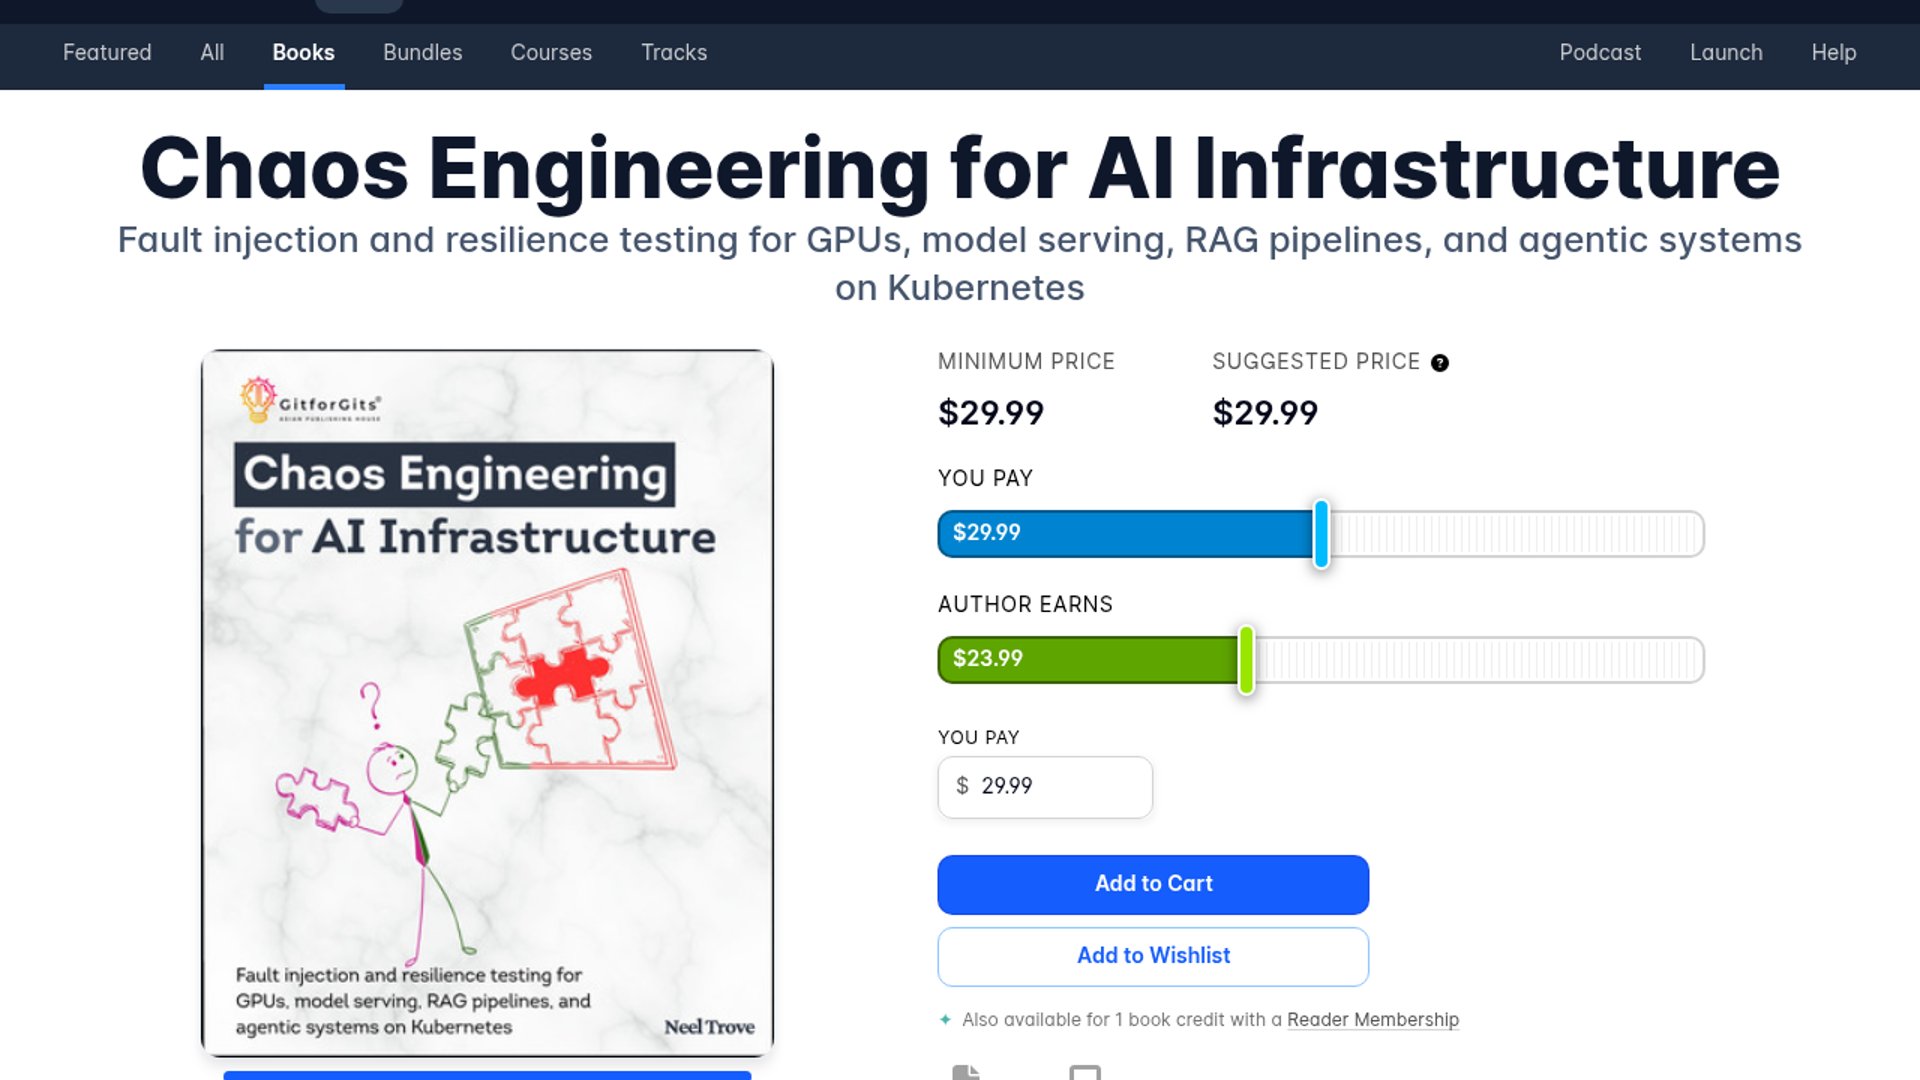Image resolution: width=1920 pixels, height=1080 pixels.
Task: Click the suggested price help icon
Action: 1439,363
